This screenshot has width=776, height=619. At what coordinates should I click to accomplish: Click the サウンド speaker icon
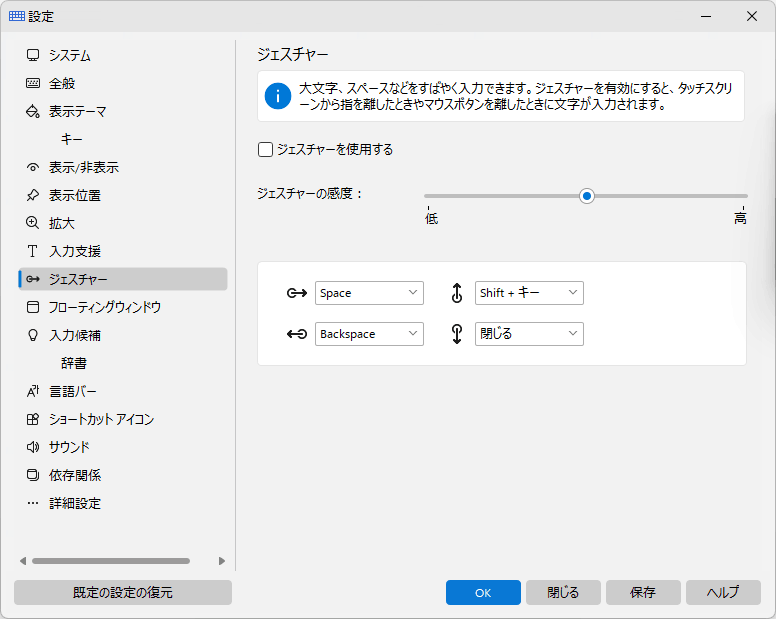33,447
